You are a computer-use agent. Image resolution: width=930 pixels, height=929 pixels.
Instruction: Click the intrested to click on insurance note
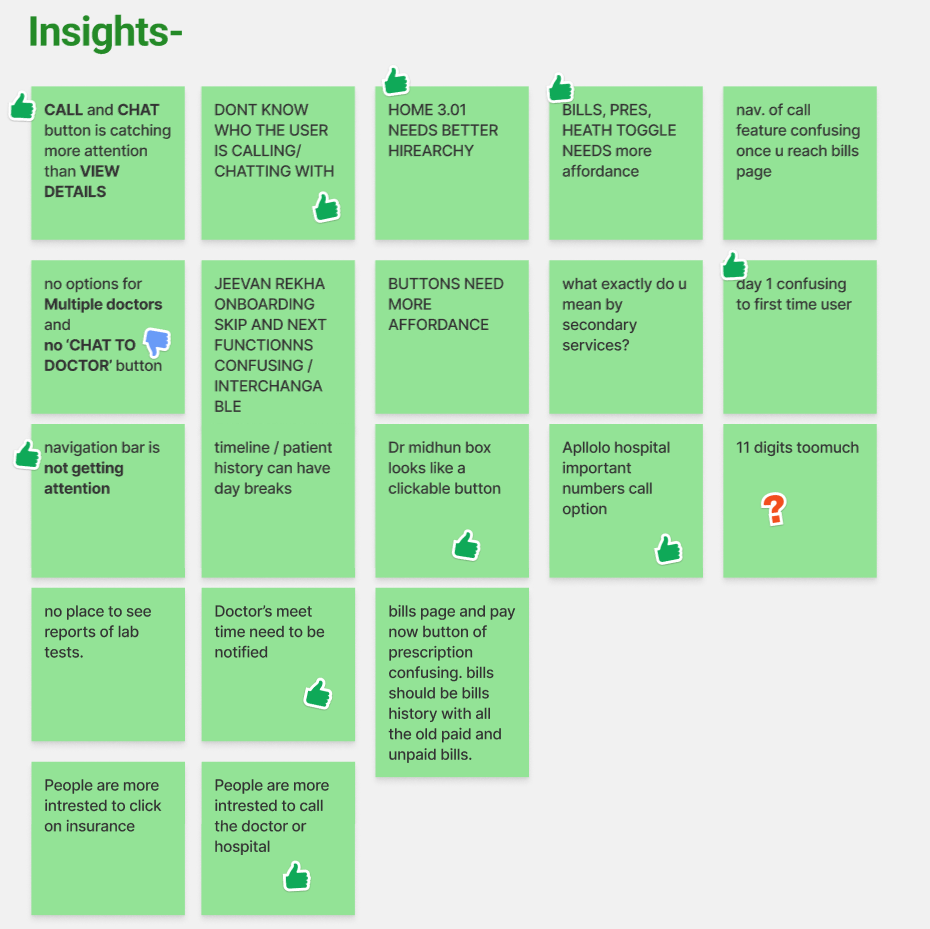coord(108,838)
